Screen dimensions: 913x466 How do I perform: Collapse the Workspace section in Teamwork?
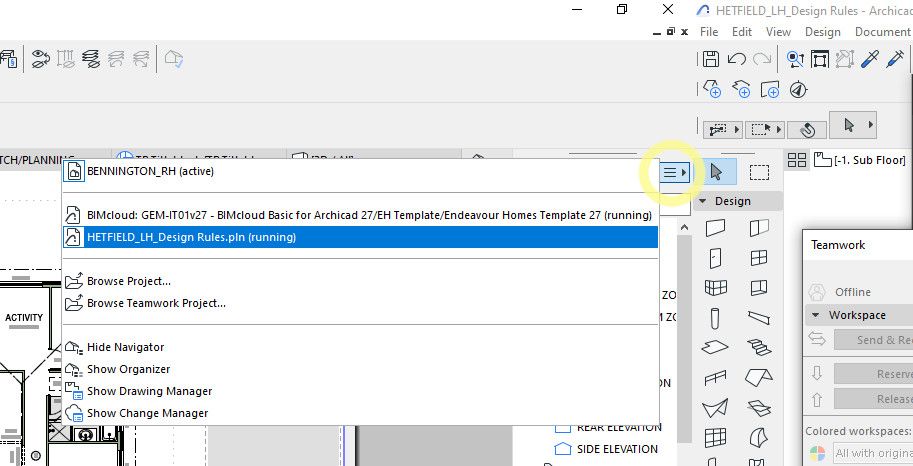pyautogui.click(x=816, y=315)
